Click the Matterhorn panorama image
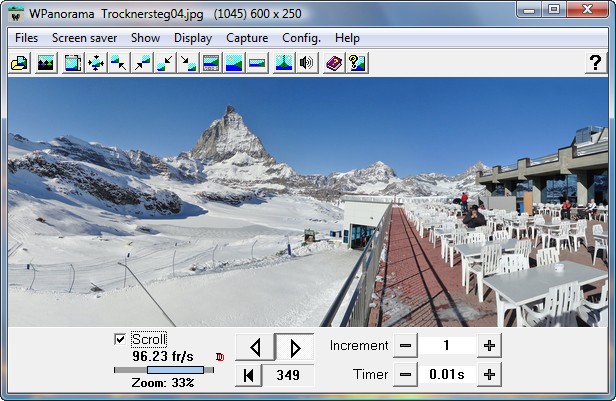The image size is (616, 401). (308, 202)
